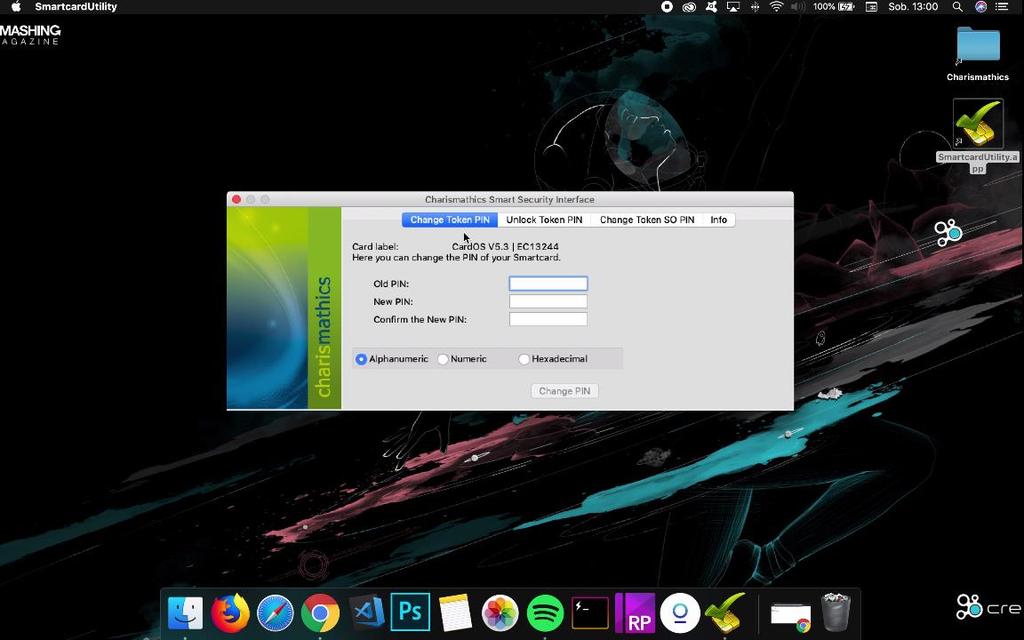Click the Change PIN button
This screenshot has height=640, width=1024.
click(x=564, y=391)
